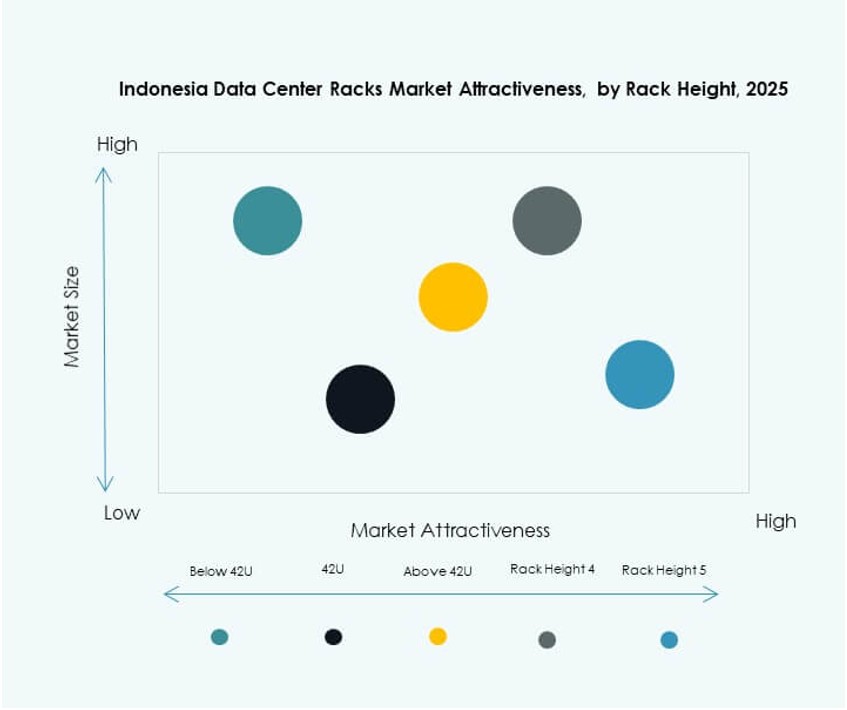
Task: Select the yellow Above 42U bubble
Action: [x=453, y=297]
